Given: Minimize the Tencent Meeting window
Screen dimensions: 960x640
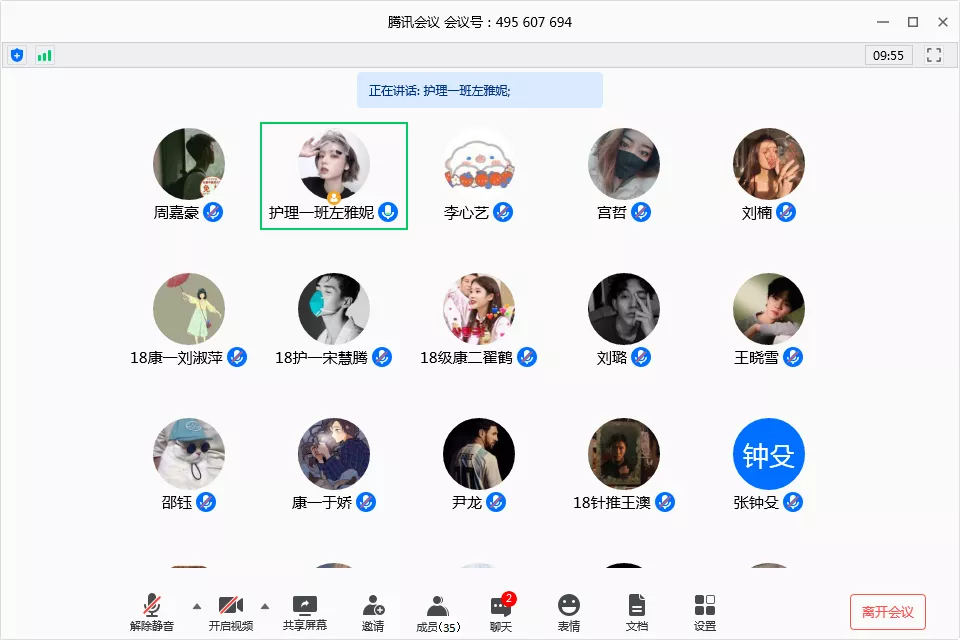Looking at the screenshot, I should click(x=882, y=22).
